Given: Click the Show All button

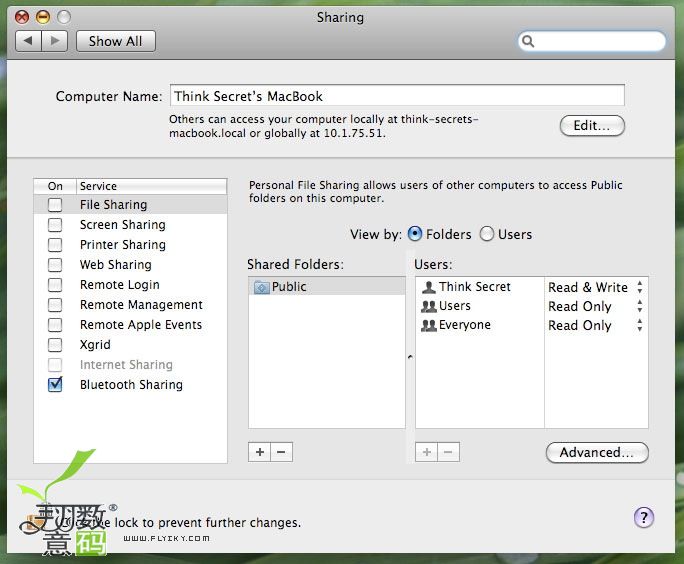Looking at the screenshot, I should 116,41.
